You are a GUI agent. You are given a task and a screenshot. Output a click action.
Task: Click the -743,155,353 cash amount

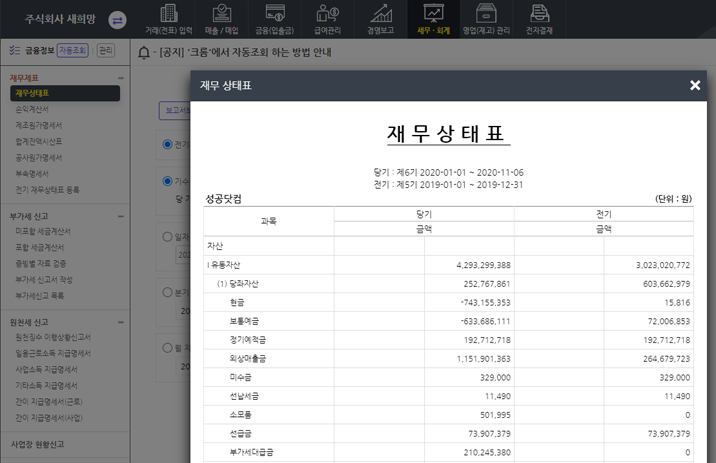(x=485, y=302)
